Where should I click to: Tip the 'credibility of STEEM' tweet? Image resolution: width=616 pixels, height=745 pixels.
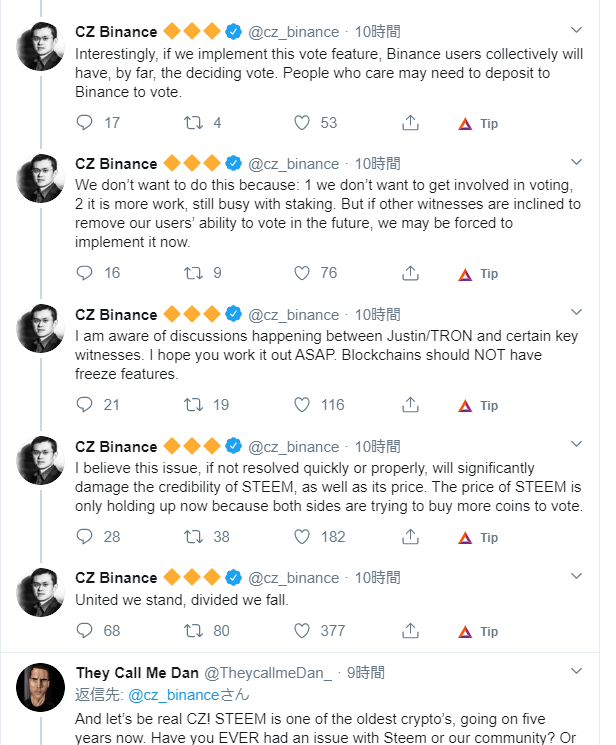[x=478, y=537]
